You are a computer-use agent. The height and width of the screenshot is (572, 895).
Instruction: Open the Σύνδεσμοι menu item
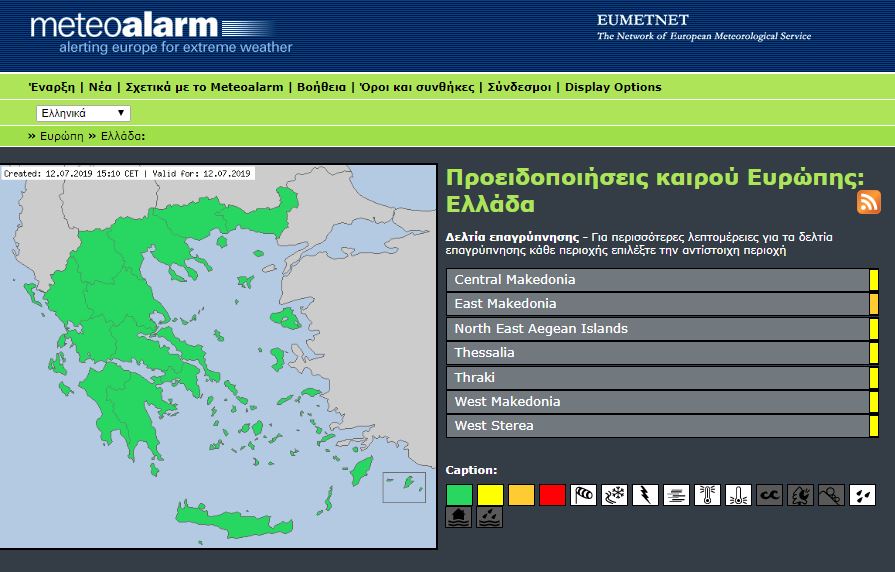[519, 87]
